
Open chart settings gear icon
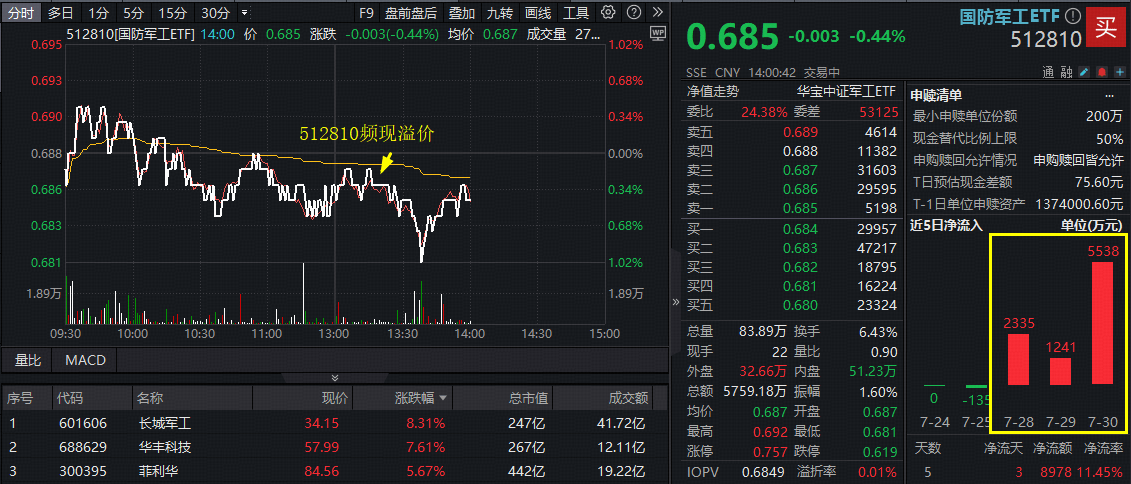pyautogui.click(x=608, y=12)
